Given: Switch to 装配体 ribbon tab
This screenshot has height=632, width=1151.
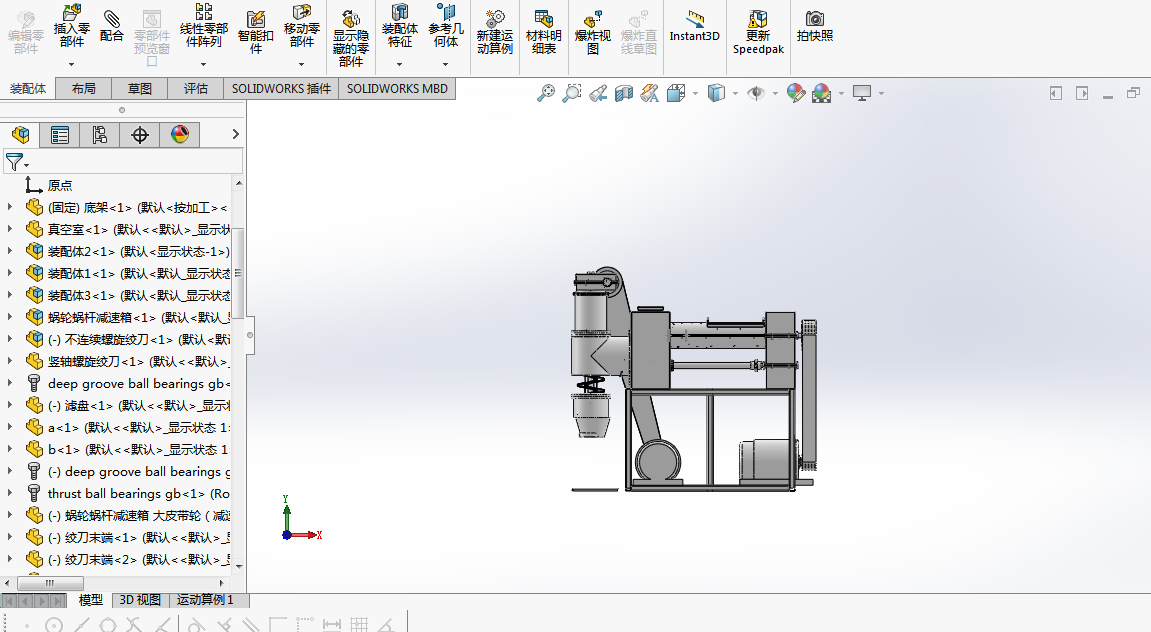Looking at the screenshot, I should click(x=28, y=89).
